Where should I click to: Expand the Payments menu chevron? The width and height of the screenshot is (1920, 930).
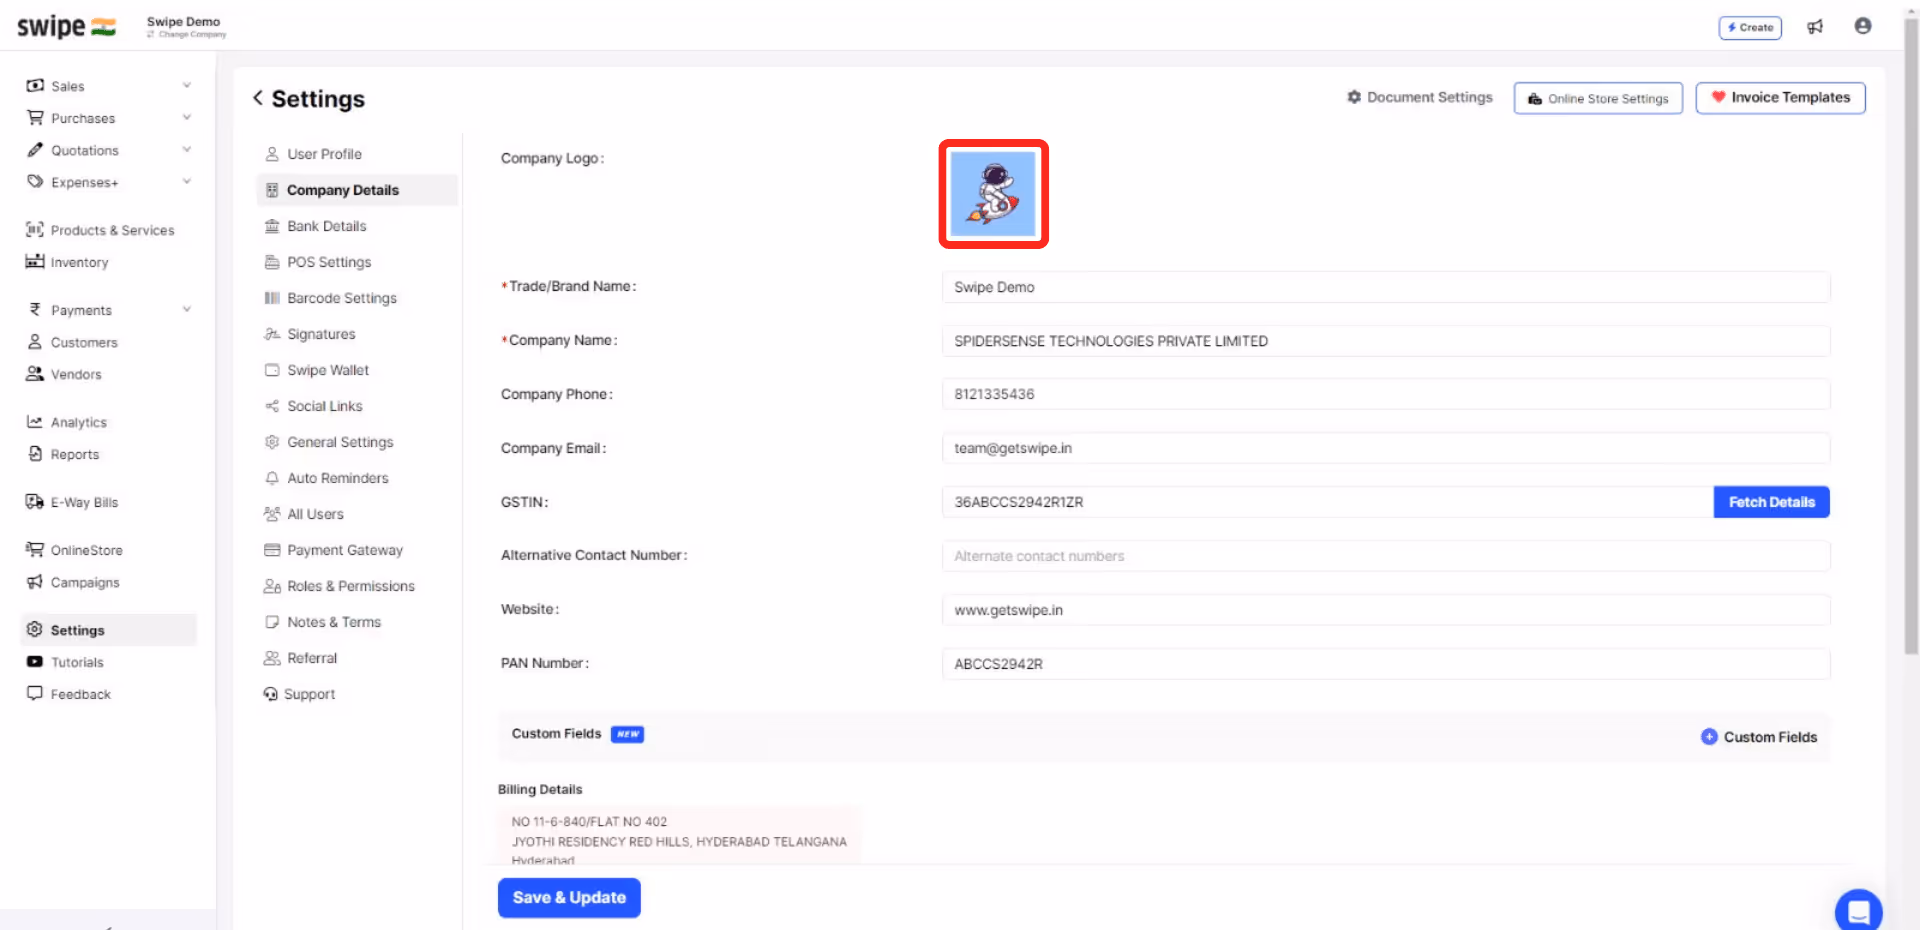coord(187,310)
